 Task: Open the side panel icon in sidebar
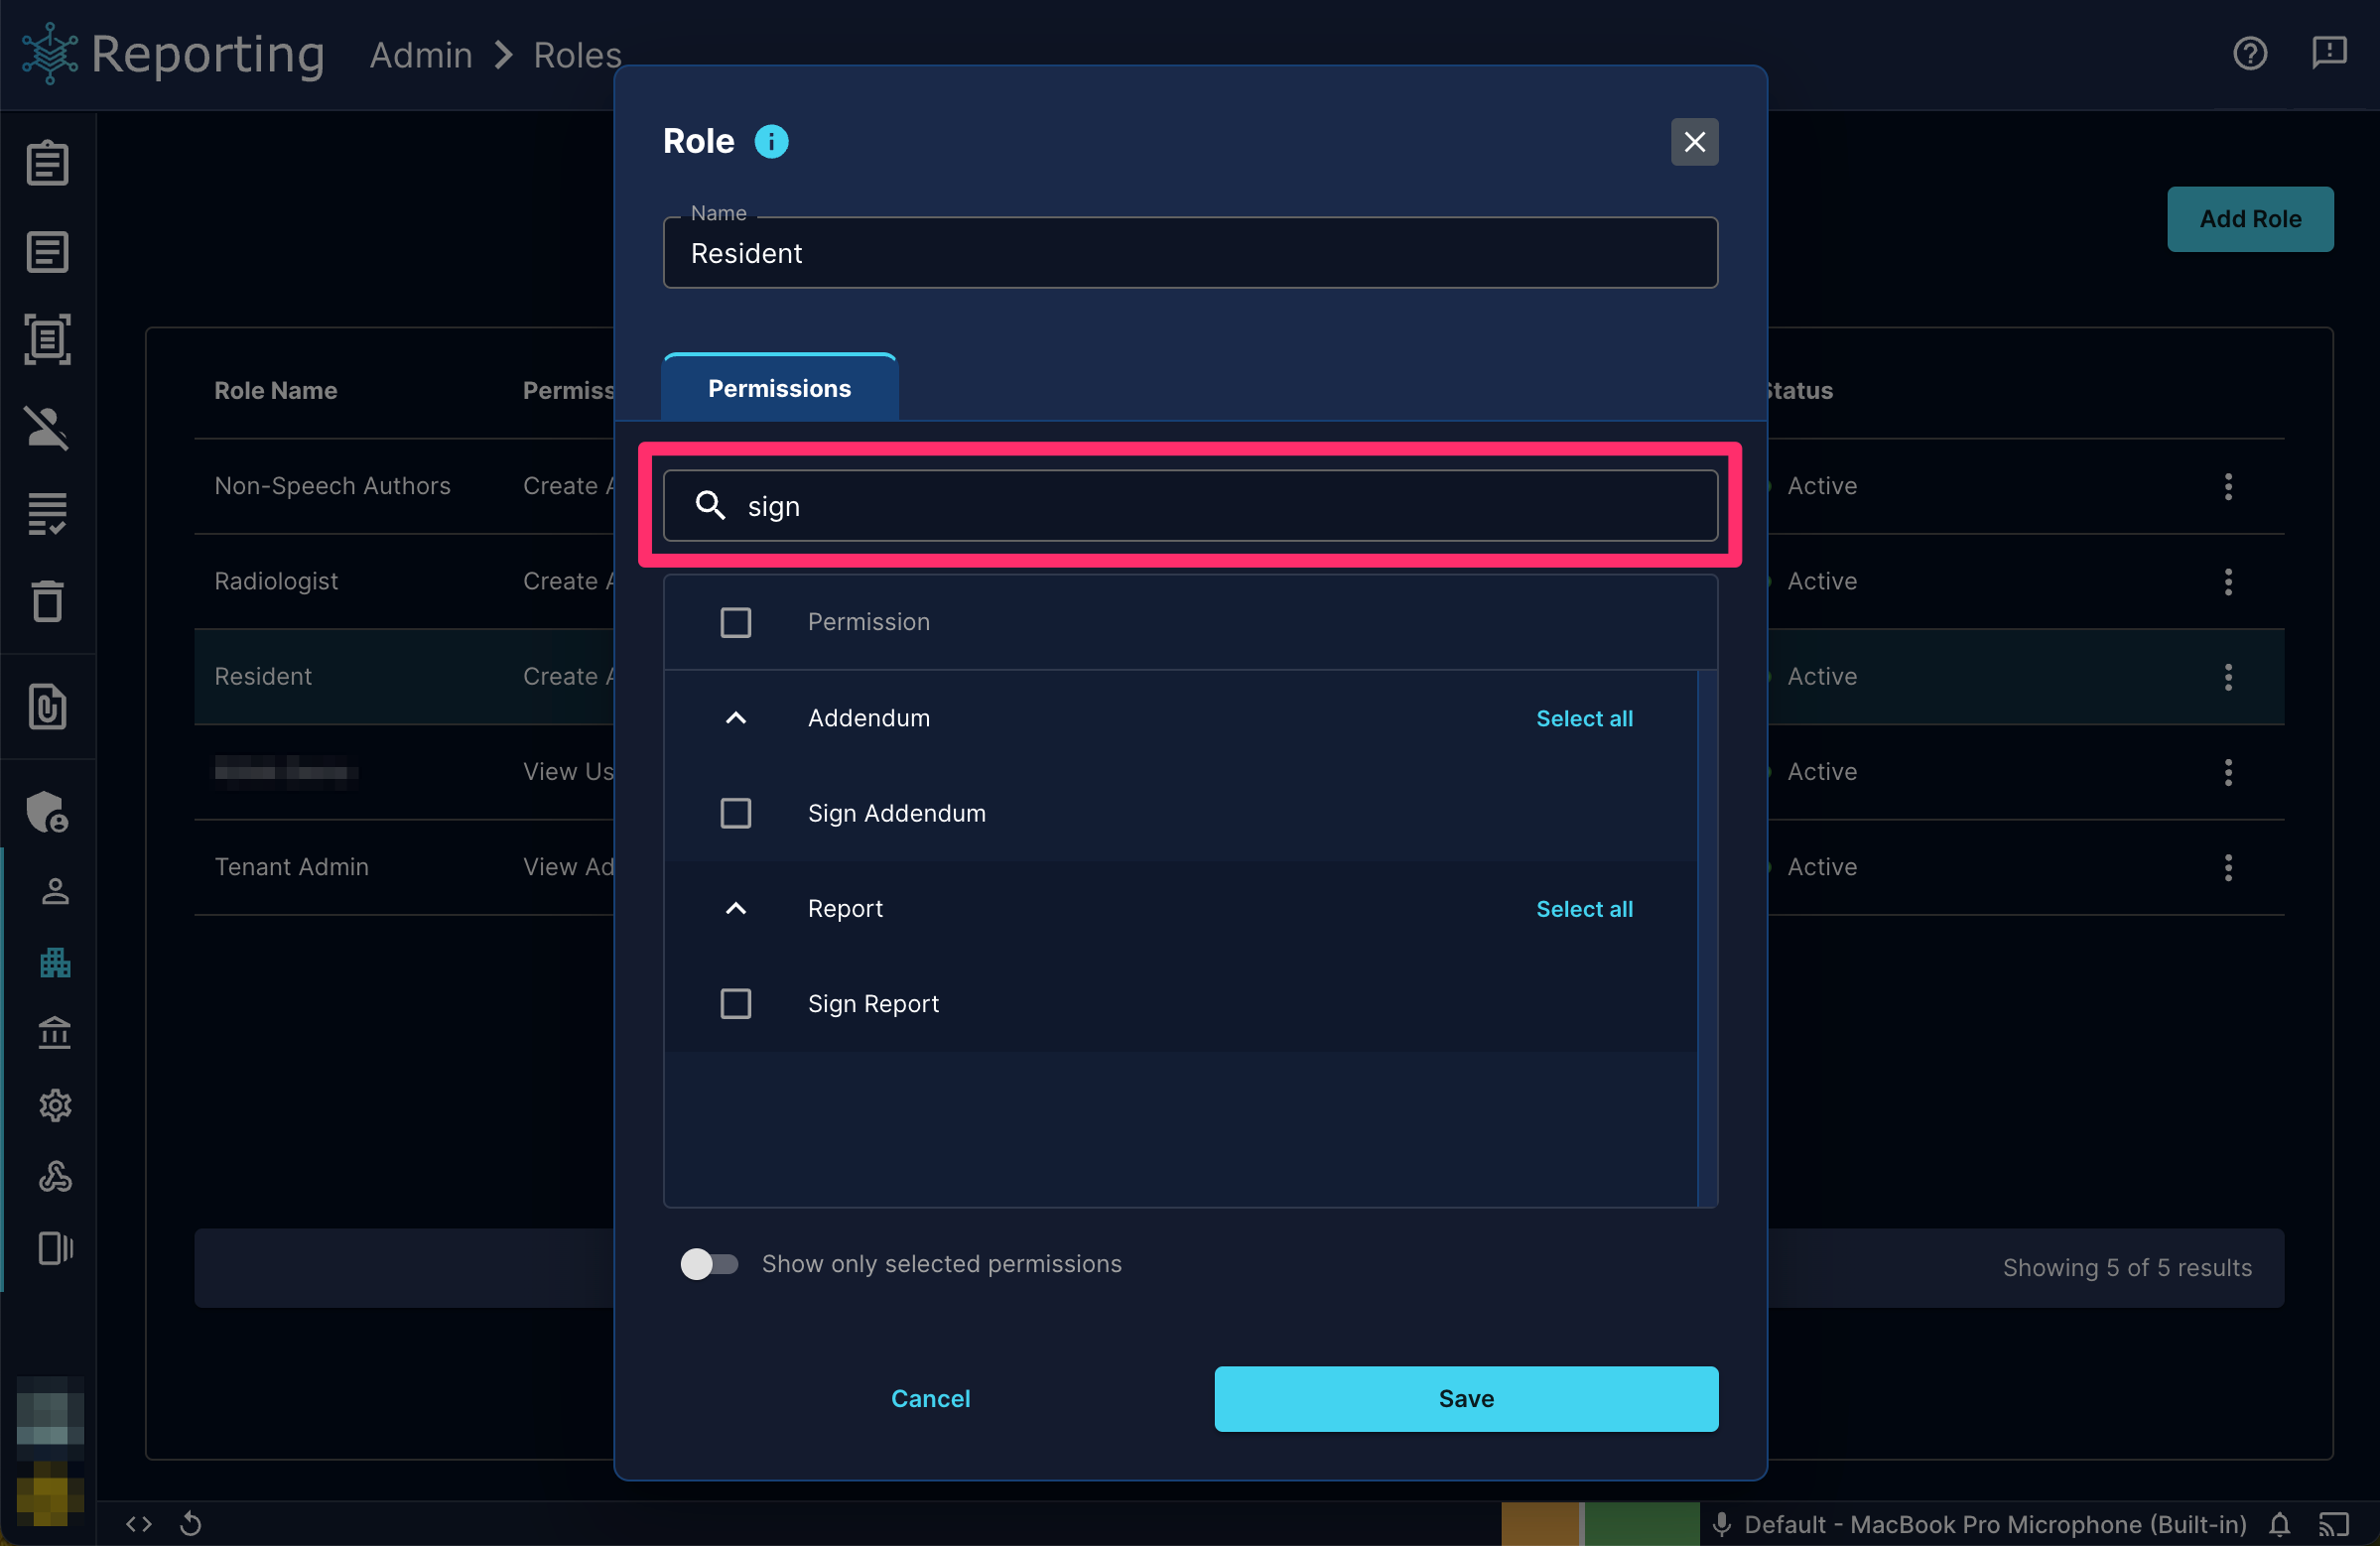tap(55, 1248)
